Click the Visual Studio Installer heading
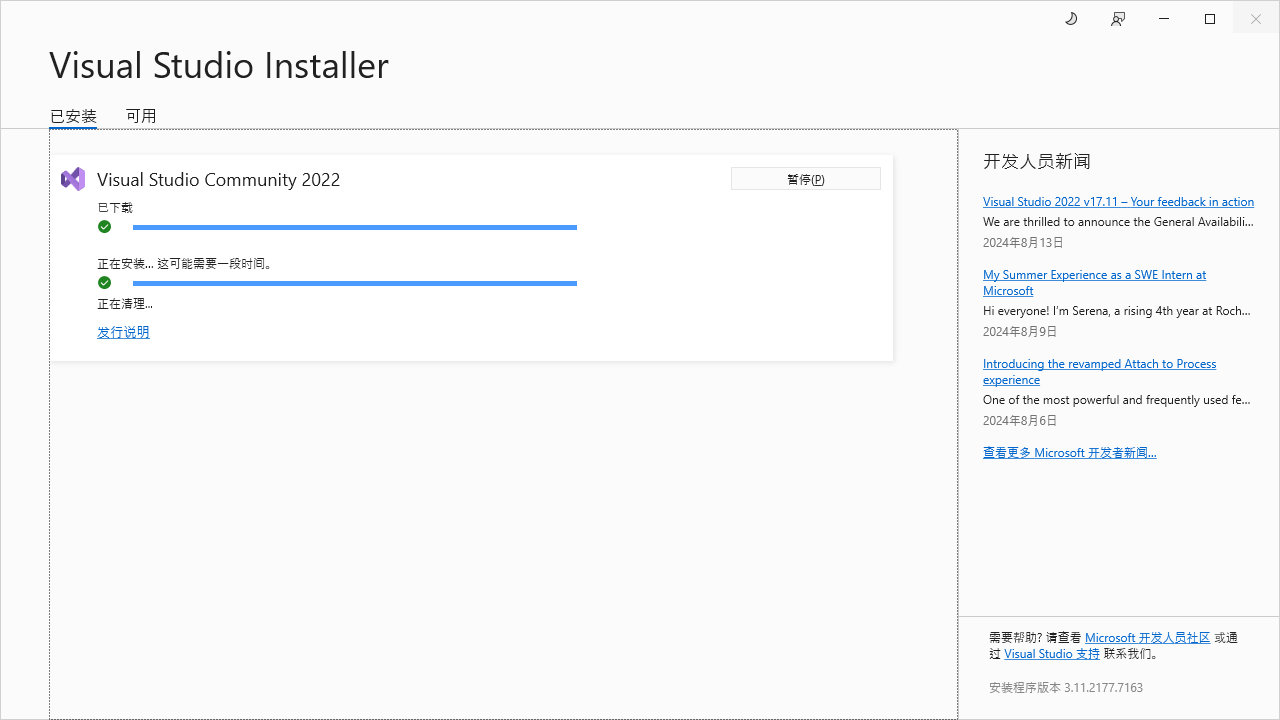The width and height of the screenshot is (1280, 720). click(x=219, y=65)
